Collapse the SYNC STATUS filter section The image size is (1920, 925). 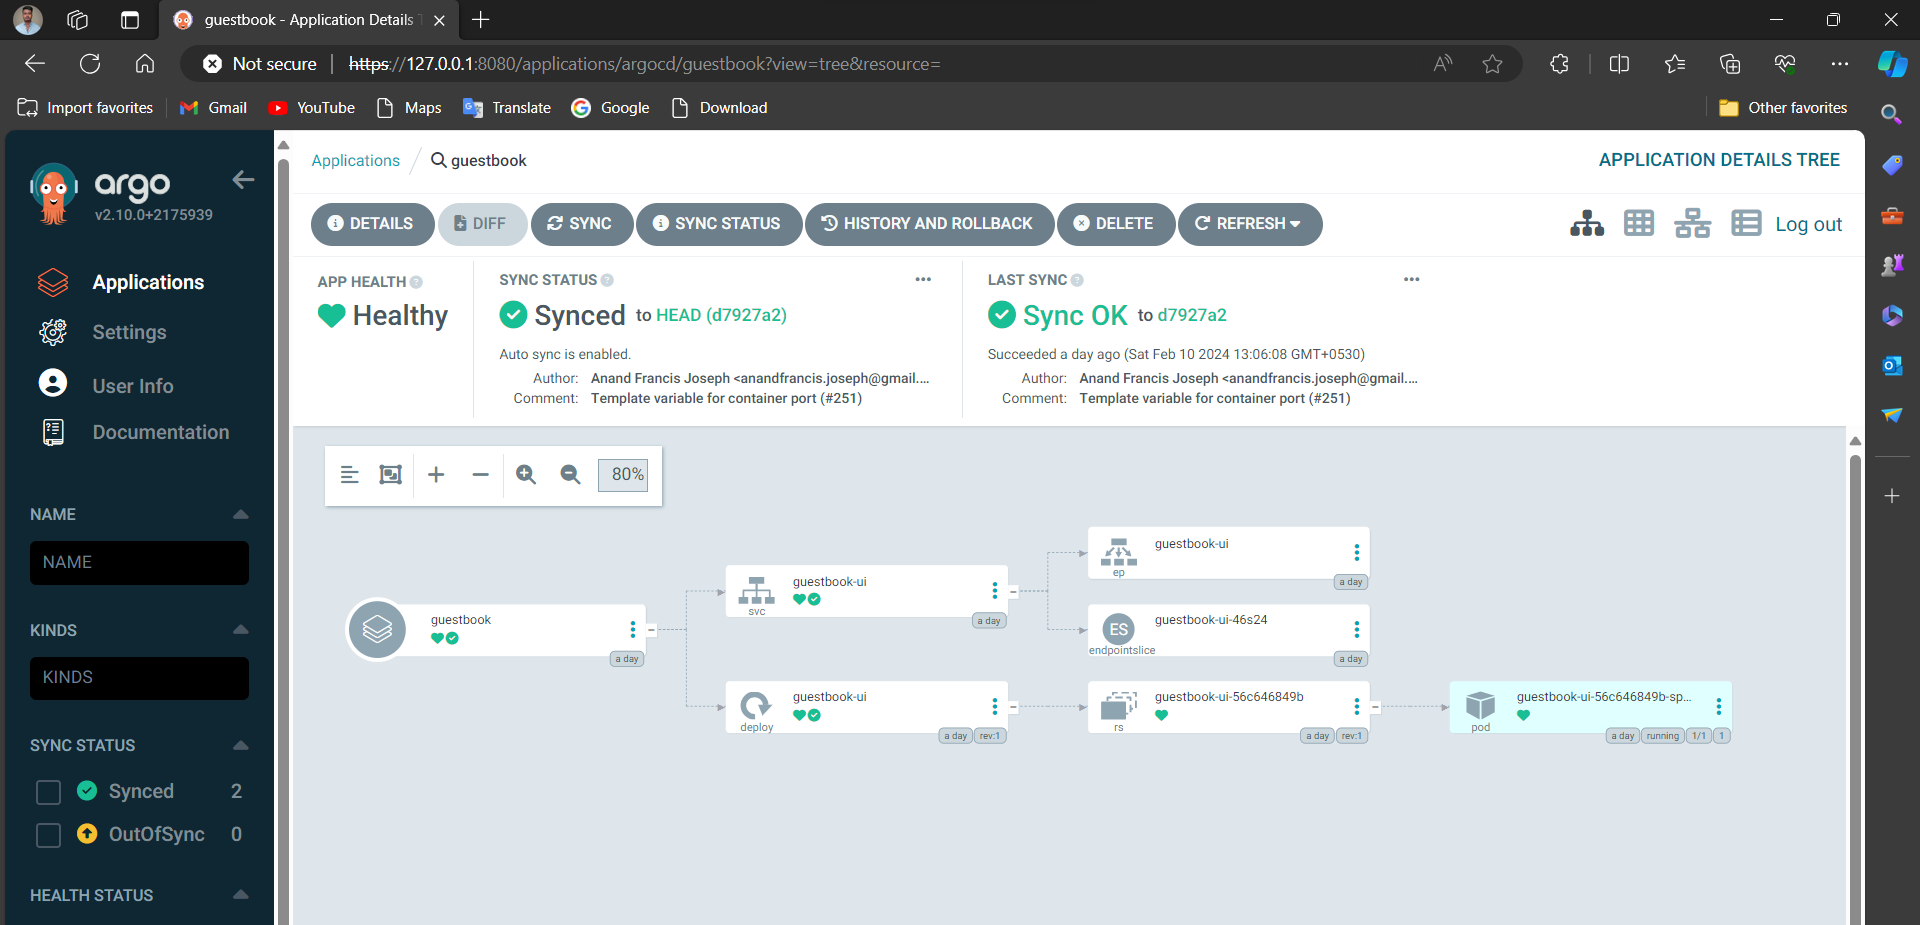click(x=240, y=745)
